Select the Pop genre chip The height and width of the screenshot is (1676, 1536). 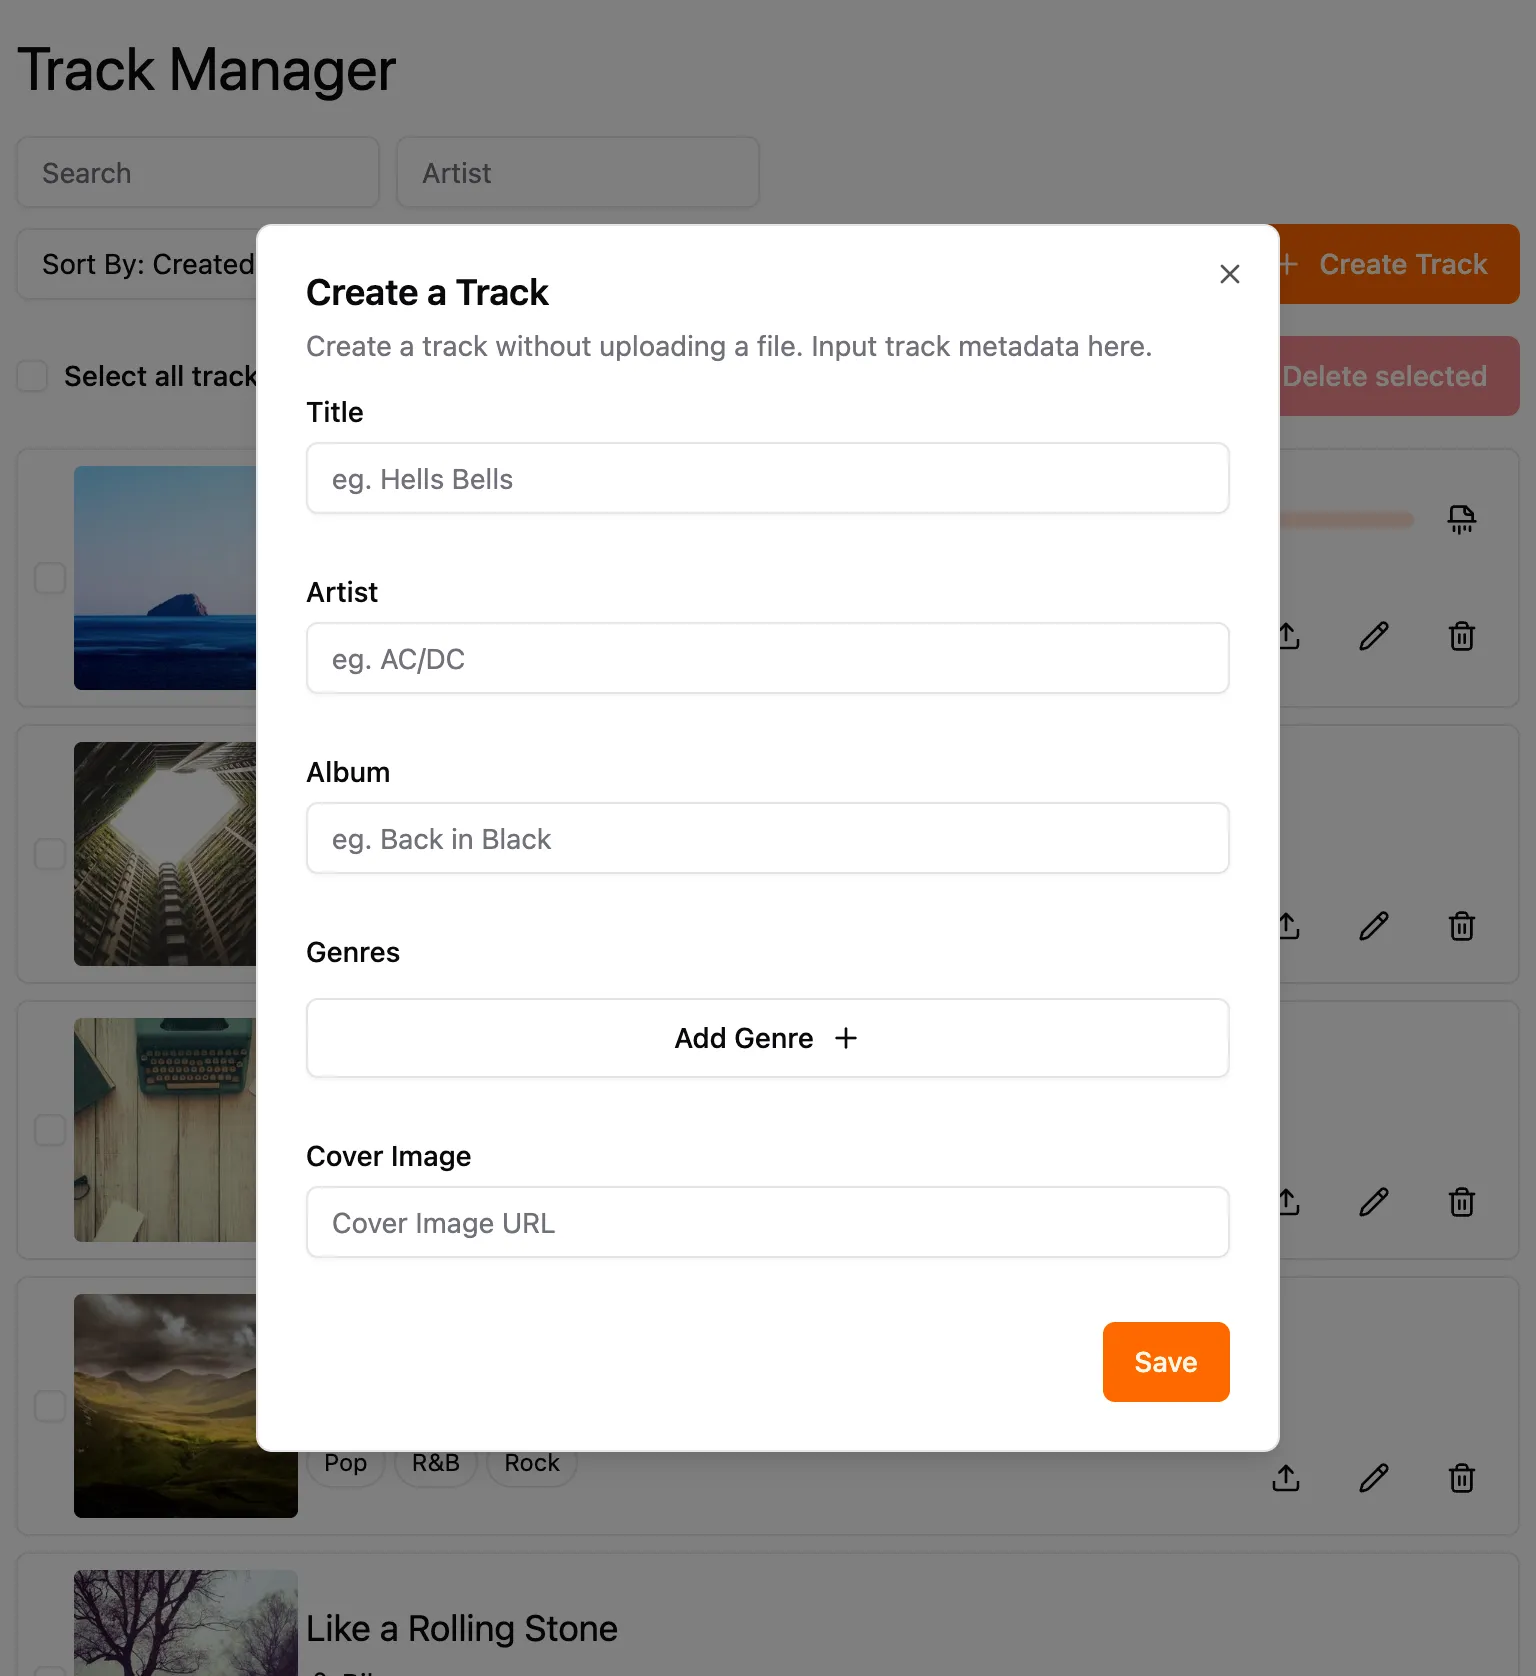point(345,1463)
